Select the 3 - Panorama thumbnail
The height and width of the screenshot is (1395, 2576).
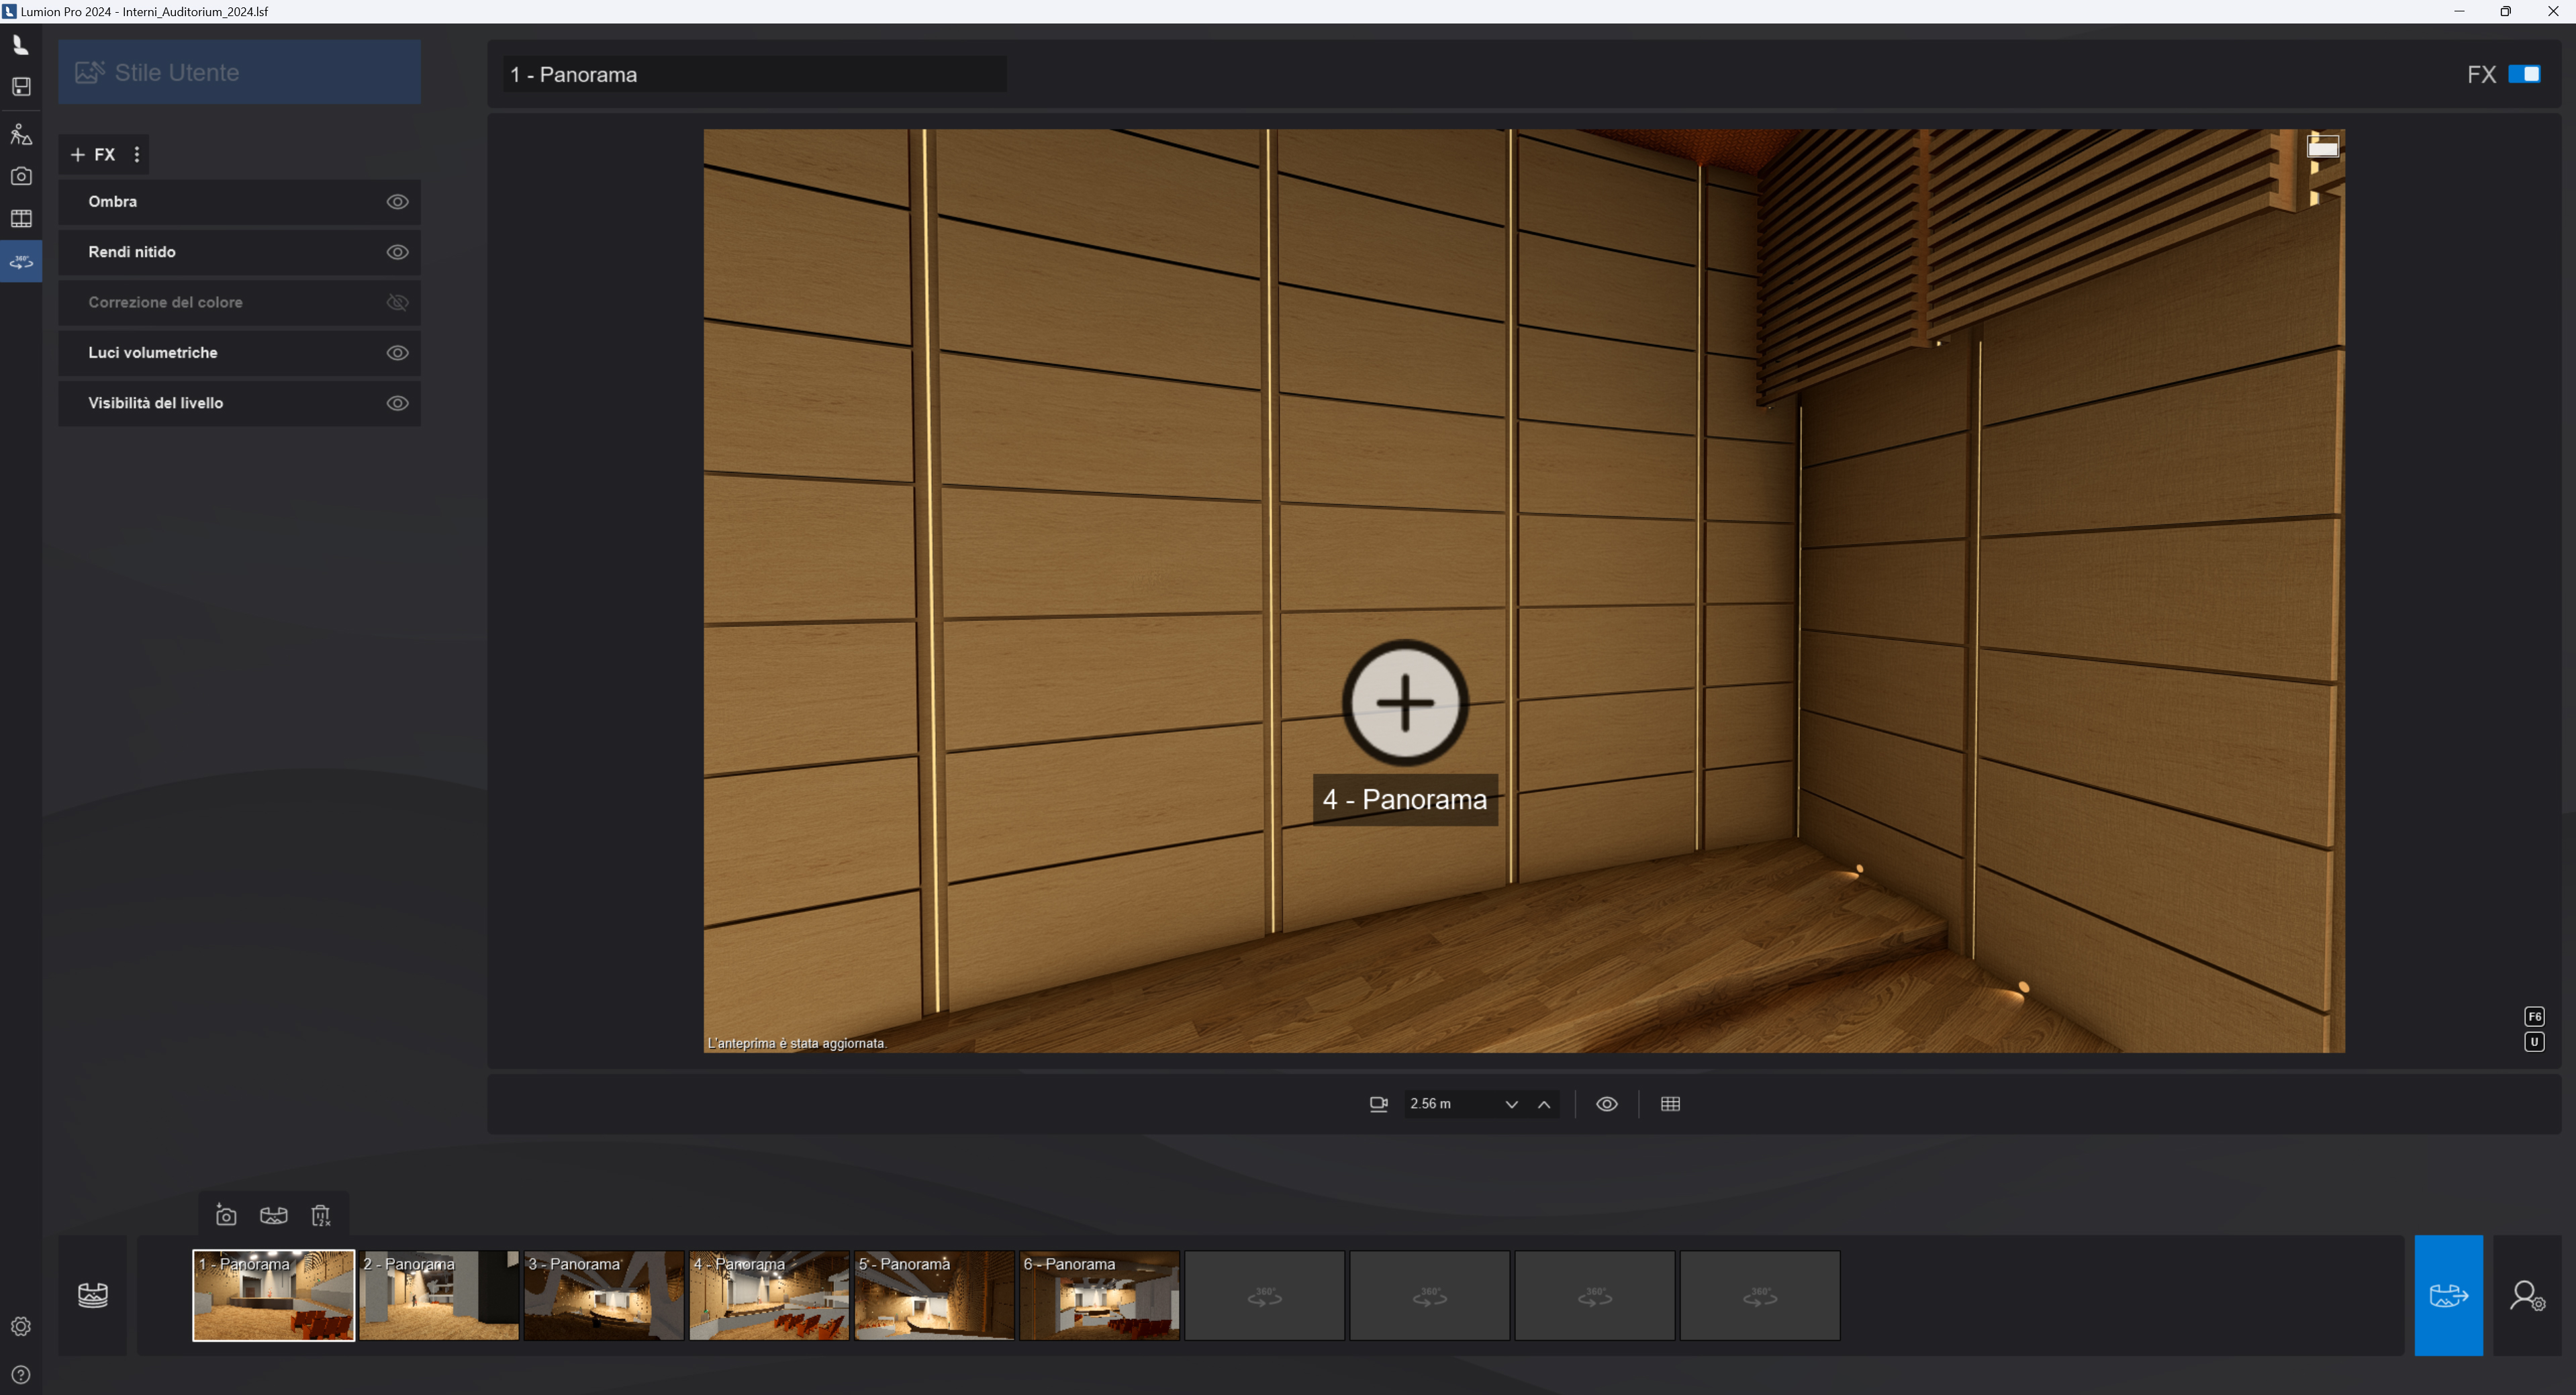point(604,1296)
